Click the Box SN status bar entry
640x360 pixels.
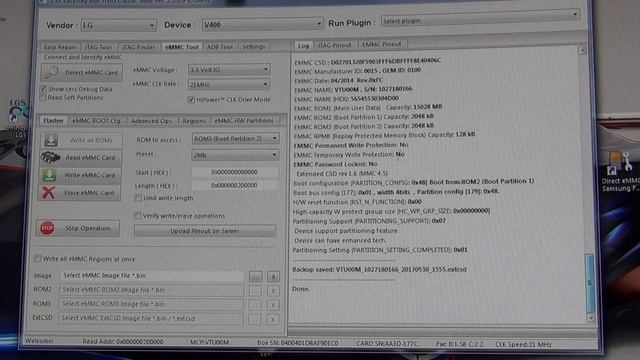(298, 343)
